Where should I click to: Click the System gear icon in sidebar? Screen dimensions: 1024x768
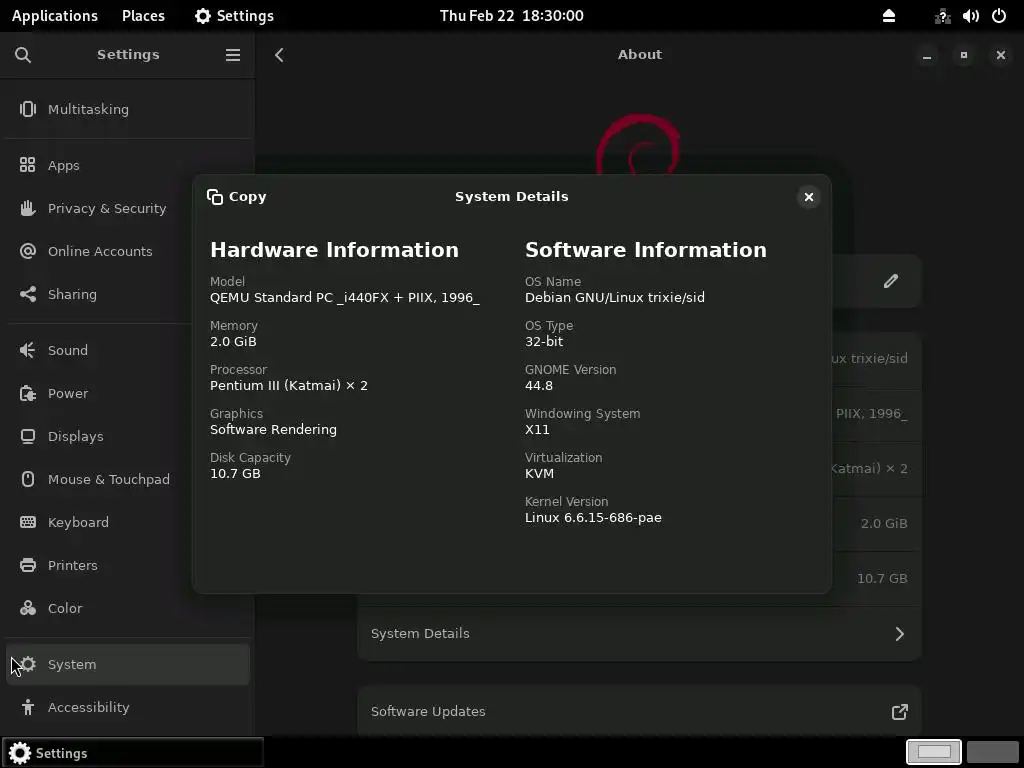tap(28, 665)
